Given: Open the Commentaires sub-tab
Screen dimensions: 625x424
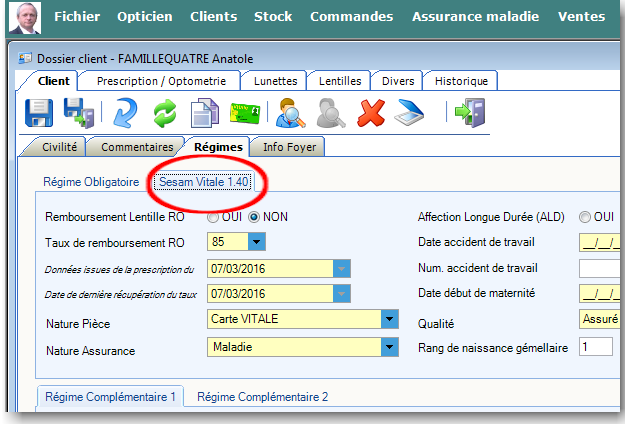Looking at the screenshot, I should click(x=137, y=147).
